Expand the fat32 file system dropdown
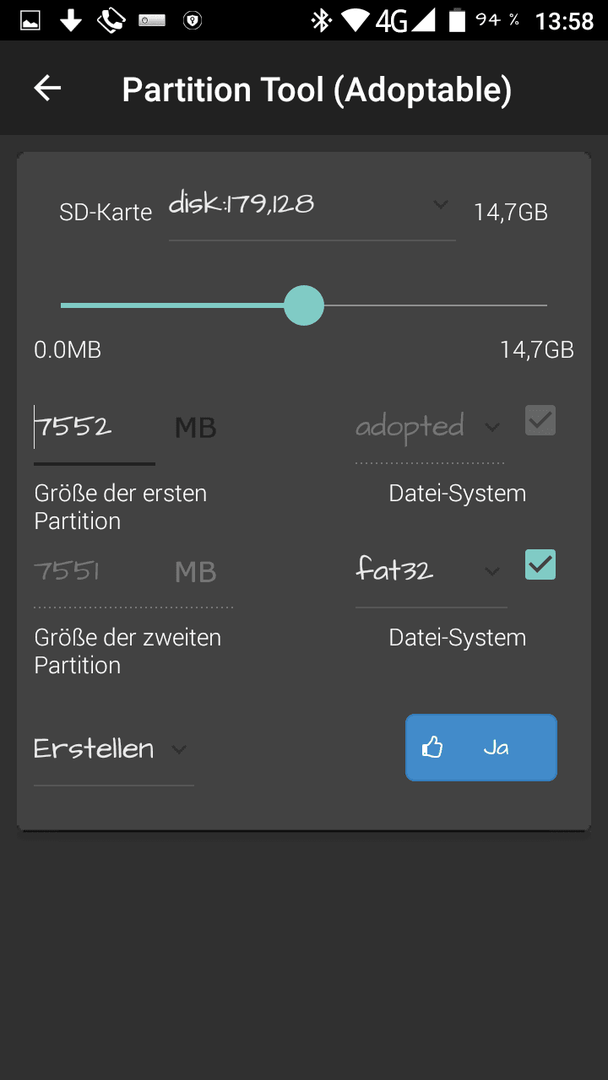 431,572
